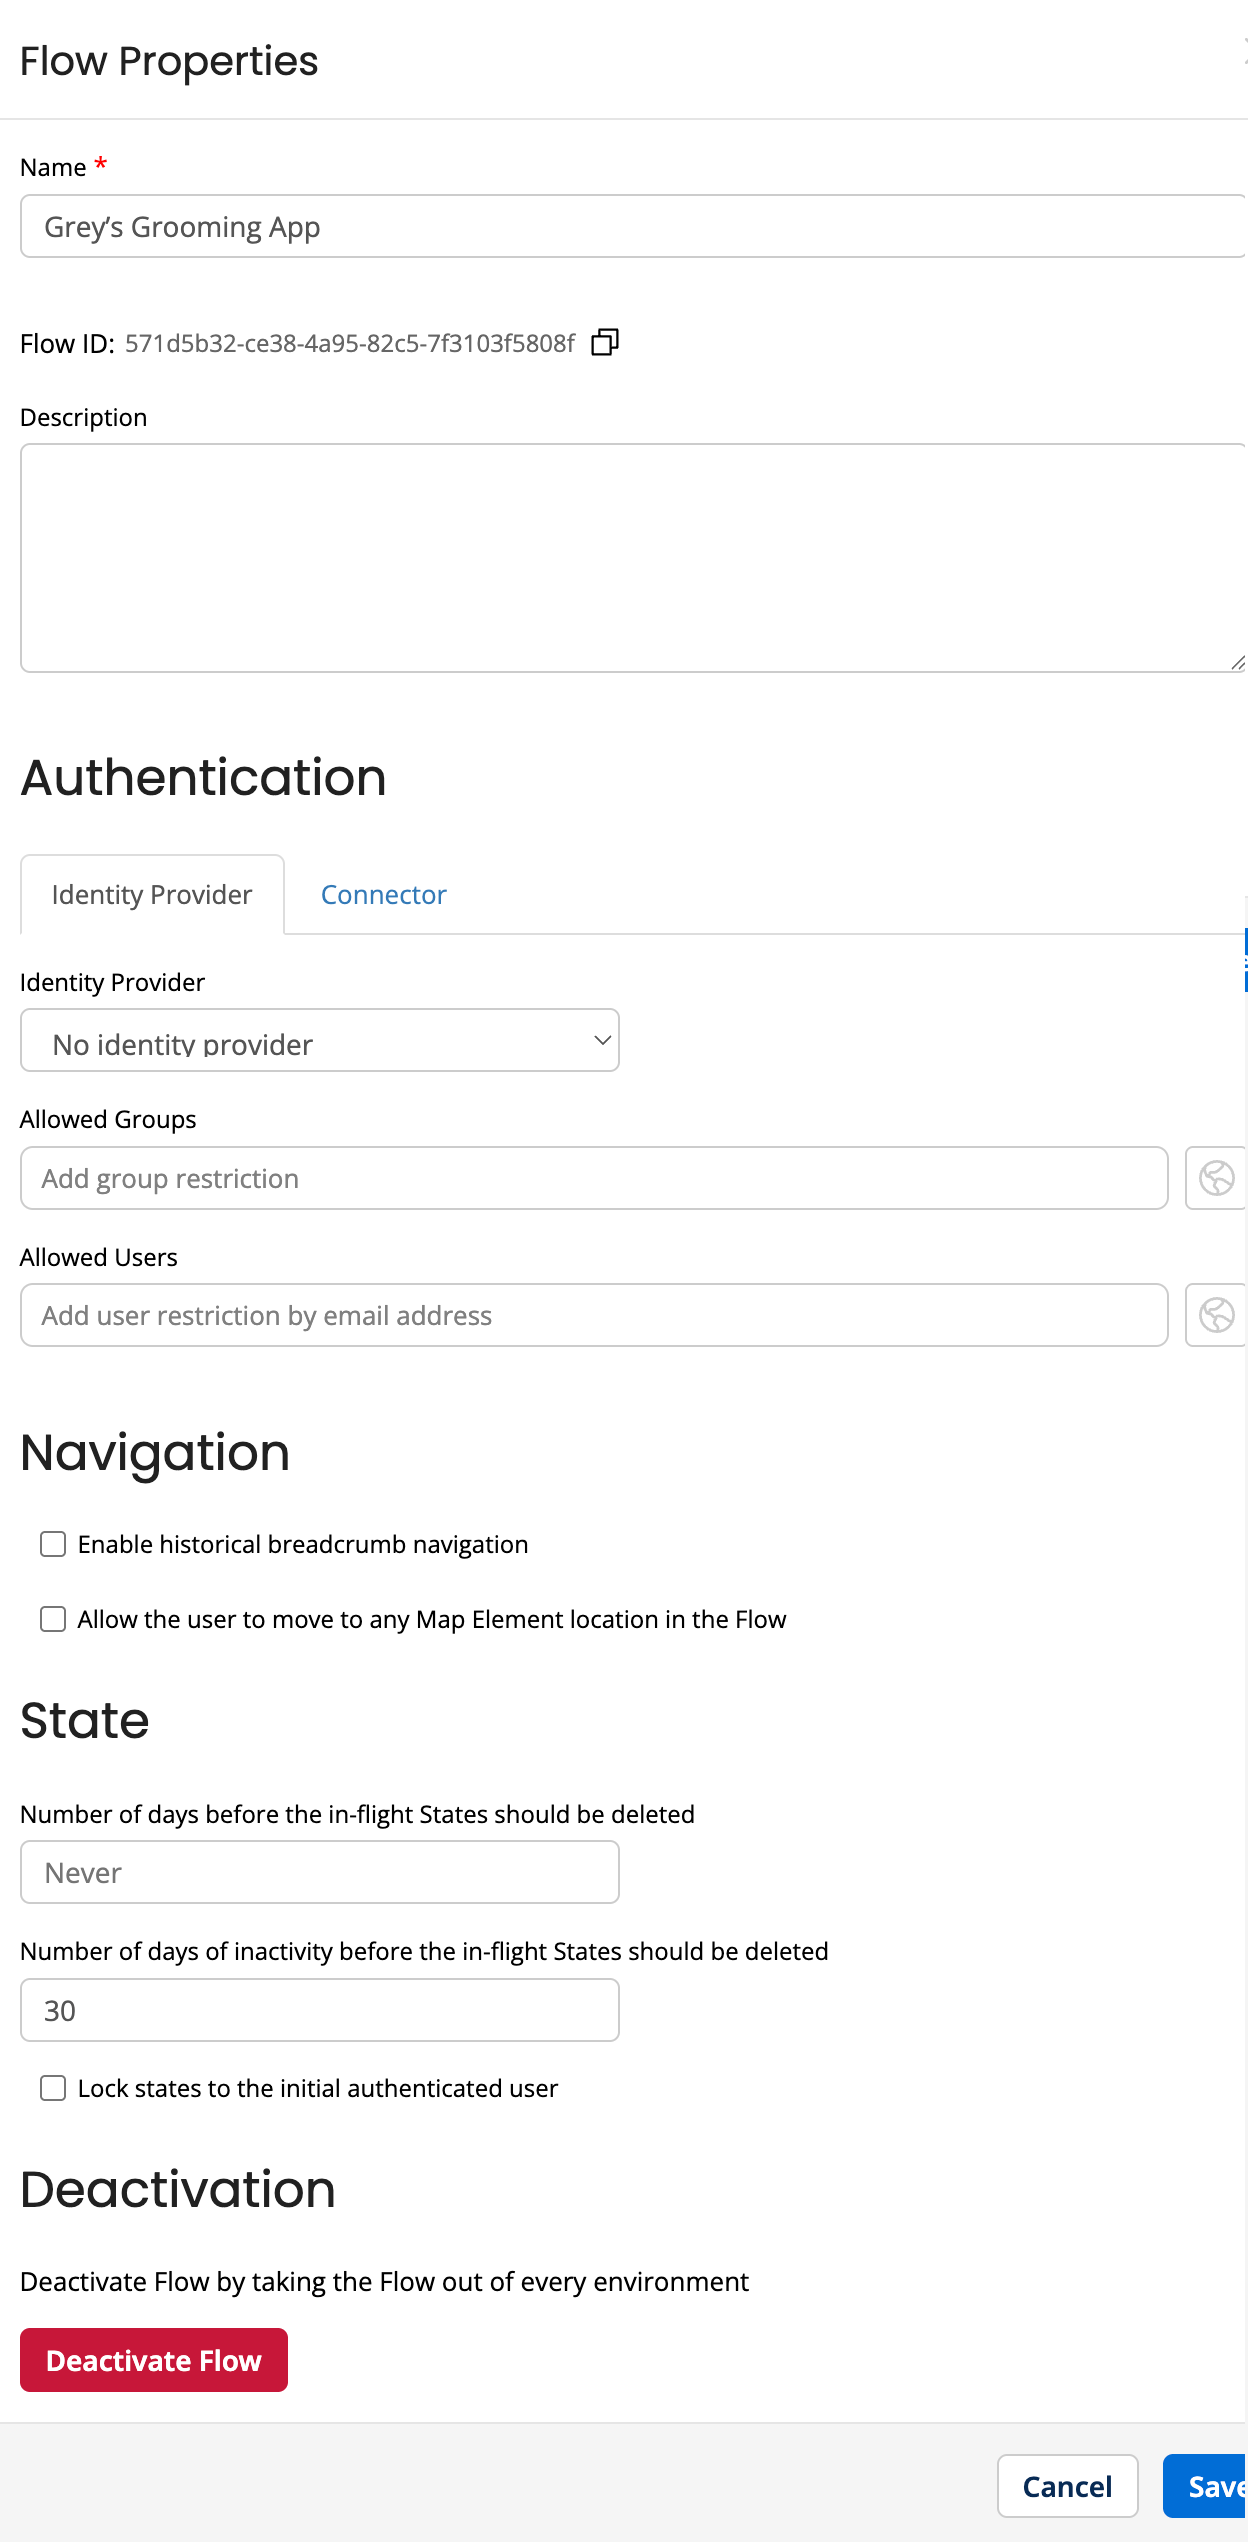Click the flow Name text field
The image size is (1248, 2542).
[630, 227]
